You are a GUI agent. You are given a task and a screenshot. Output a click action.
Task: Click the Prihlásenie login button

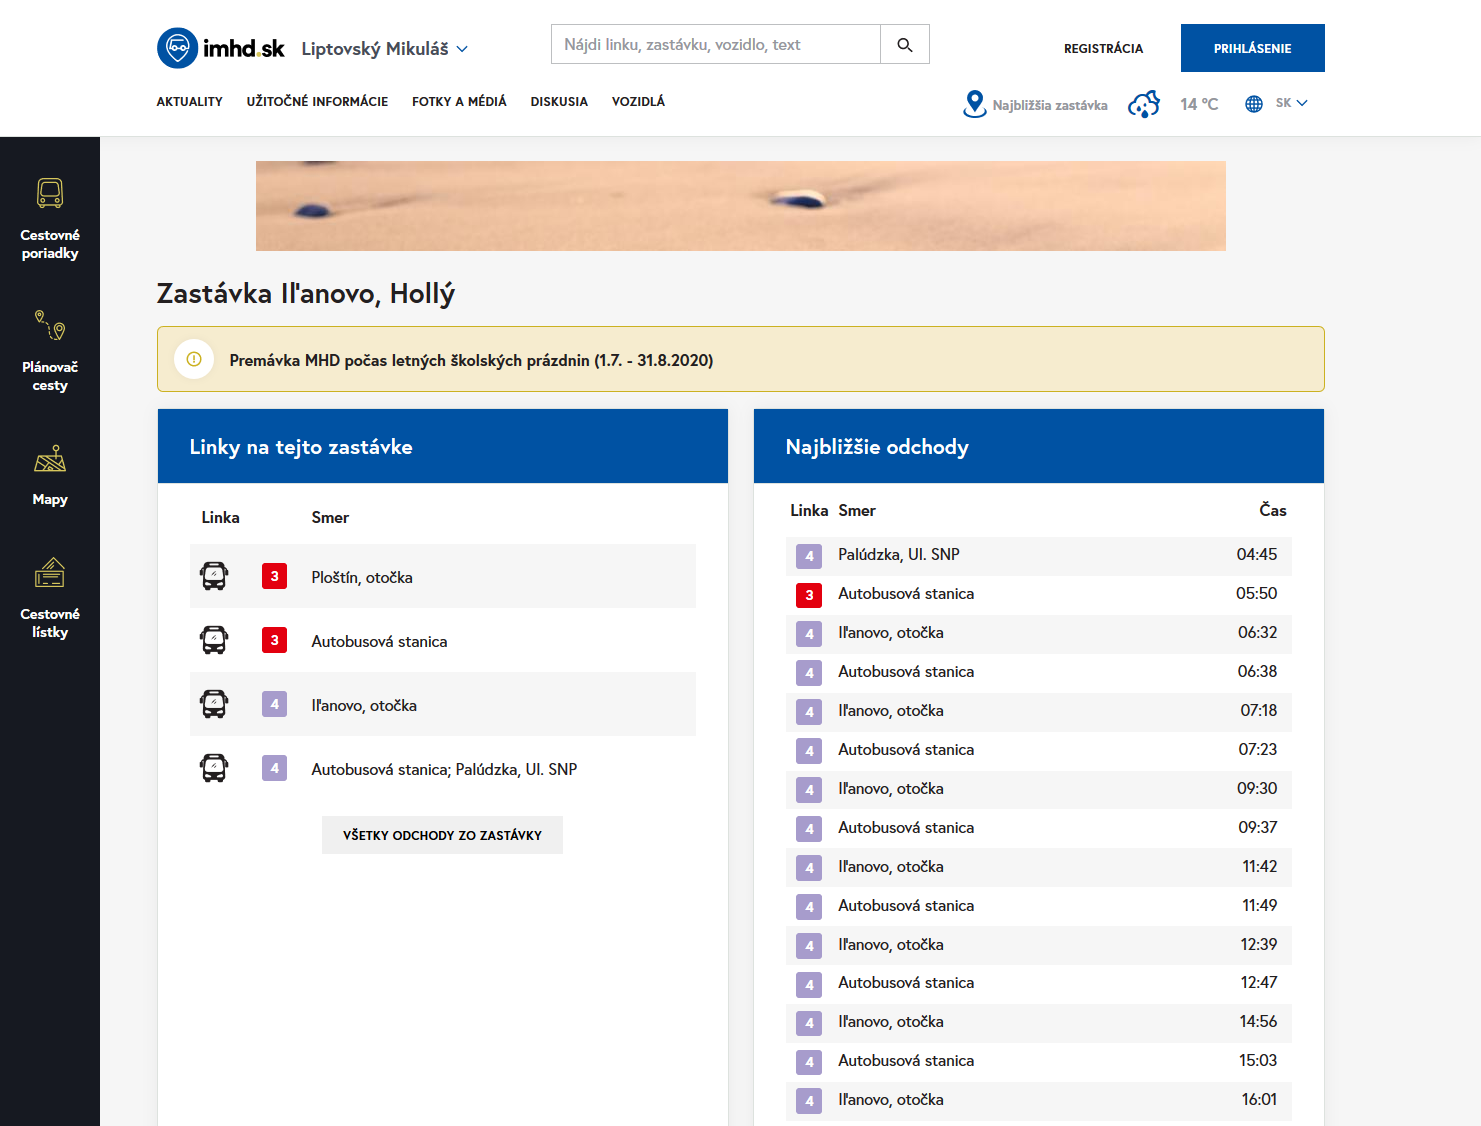coord(1252,48)
